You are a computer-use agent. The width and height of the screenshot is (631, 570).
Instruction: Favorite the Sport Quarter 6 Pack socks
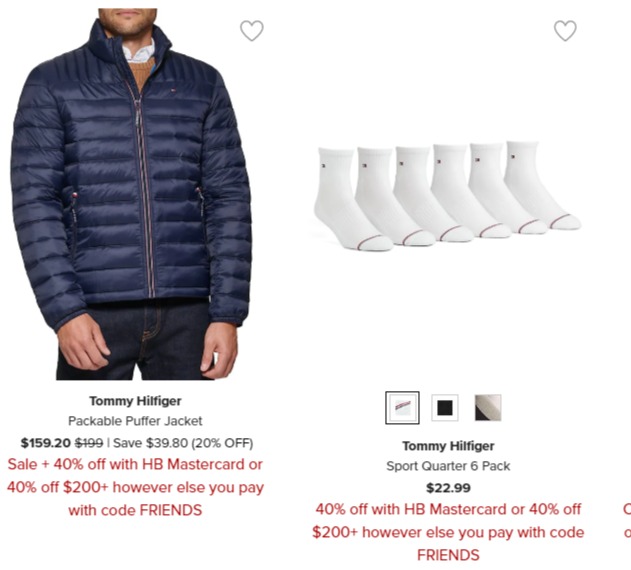pyautogui.click(x=565, y=31)
